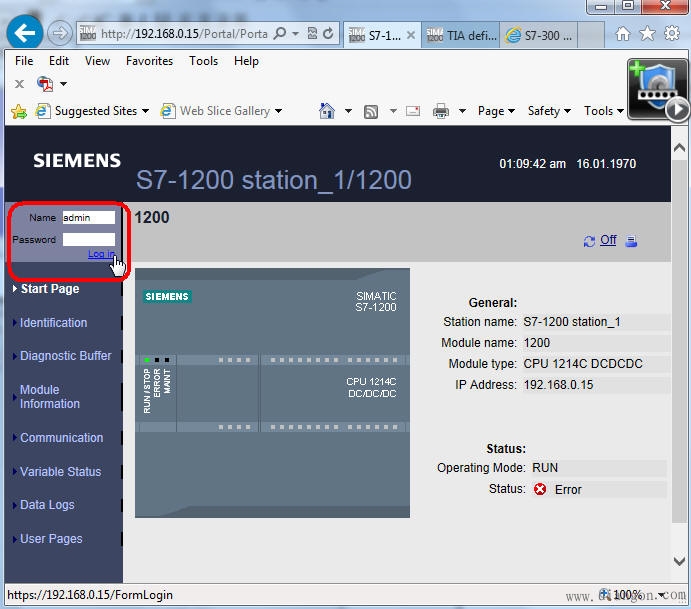Expand the Page dropdown menu
Image resolution: width=691 pixels, height=609 pixels.
click(x=496, y=111)
